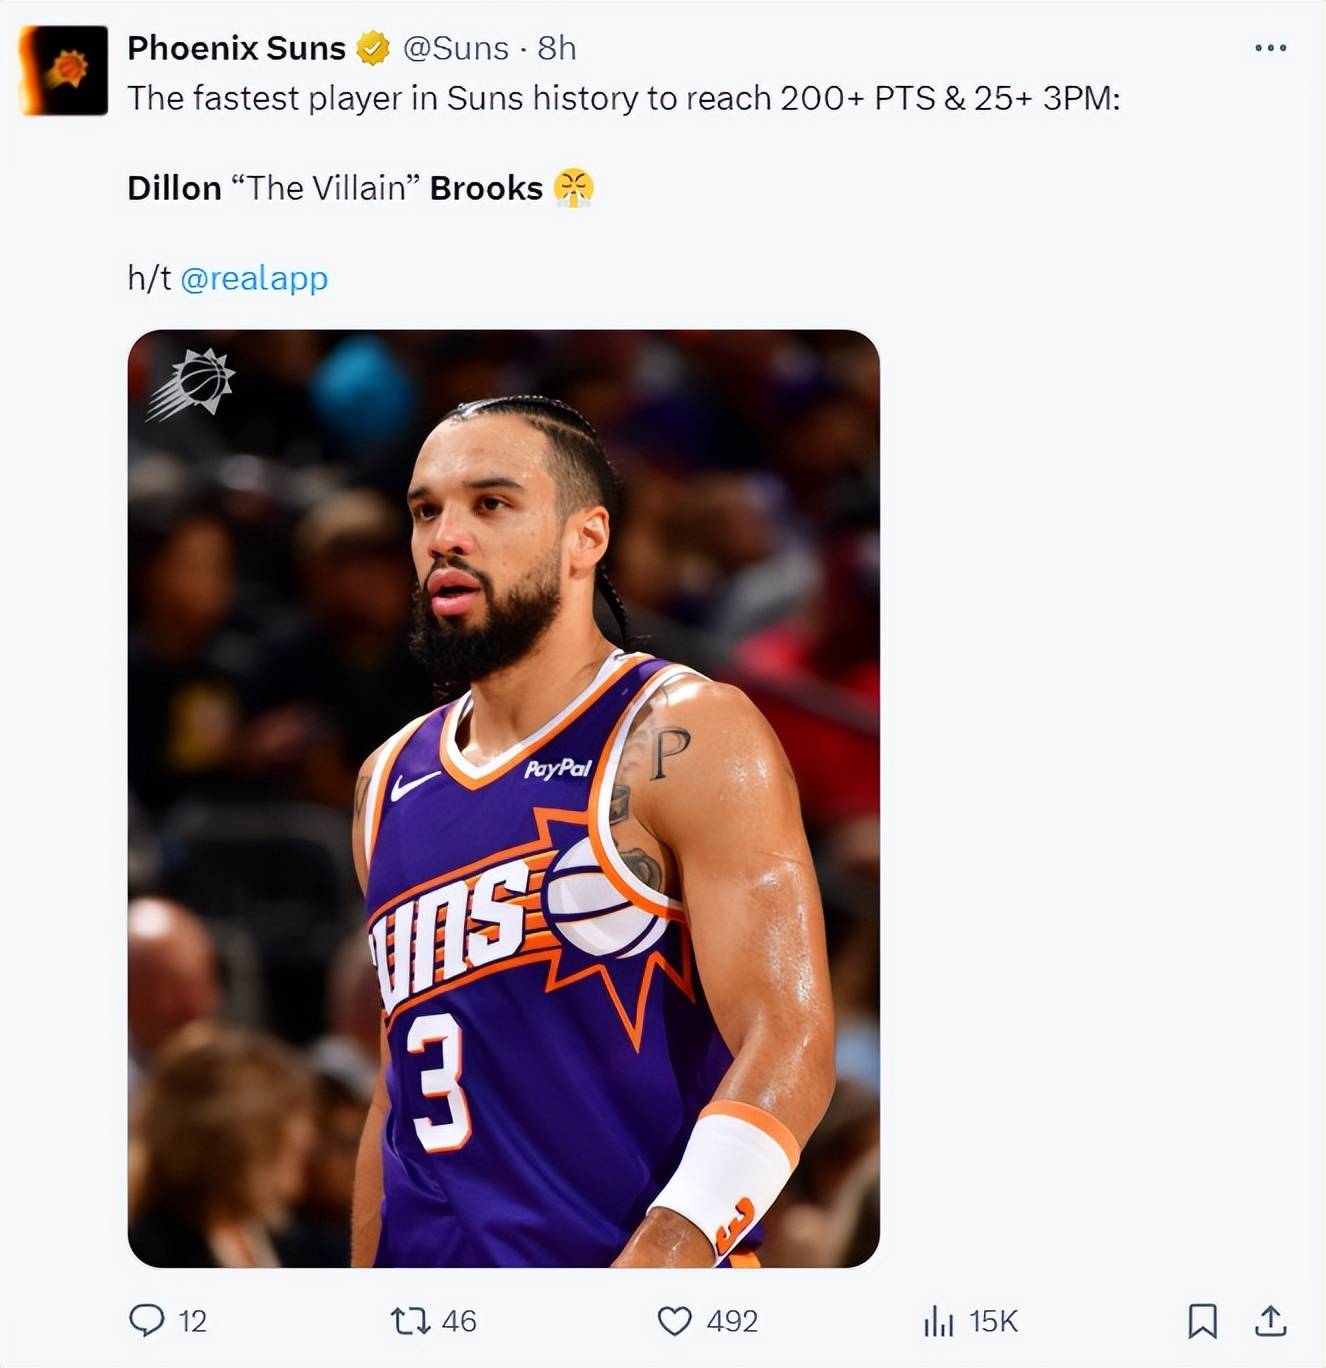
Task: Like the post with heart icon
Action: tap(674, 1321)
